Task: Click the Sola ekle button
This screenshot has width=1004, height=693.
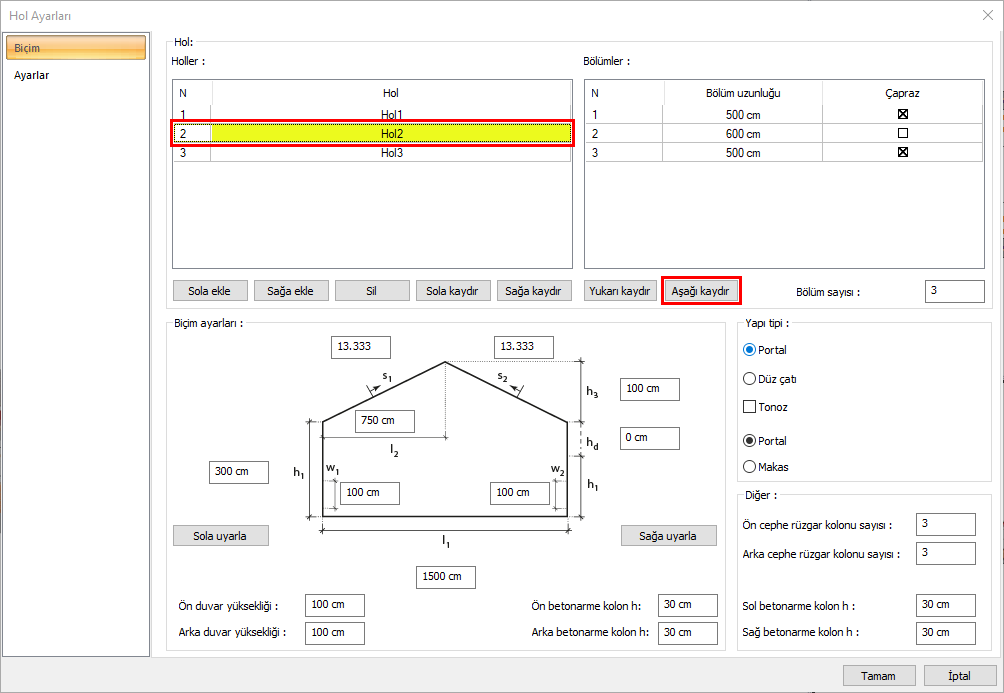Action: coord(209,291)
